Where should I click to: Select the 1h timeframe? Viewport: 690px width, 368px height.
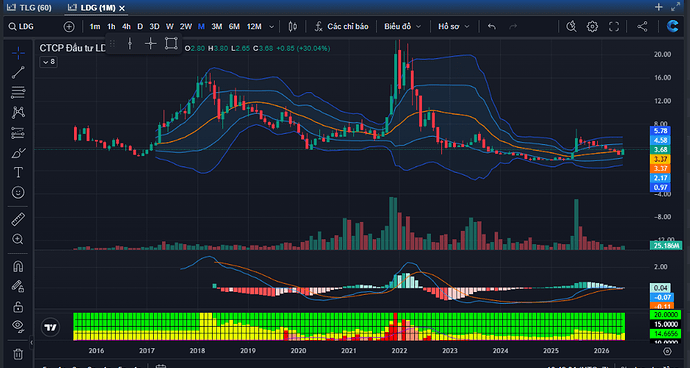tap(111, 26)
